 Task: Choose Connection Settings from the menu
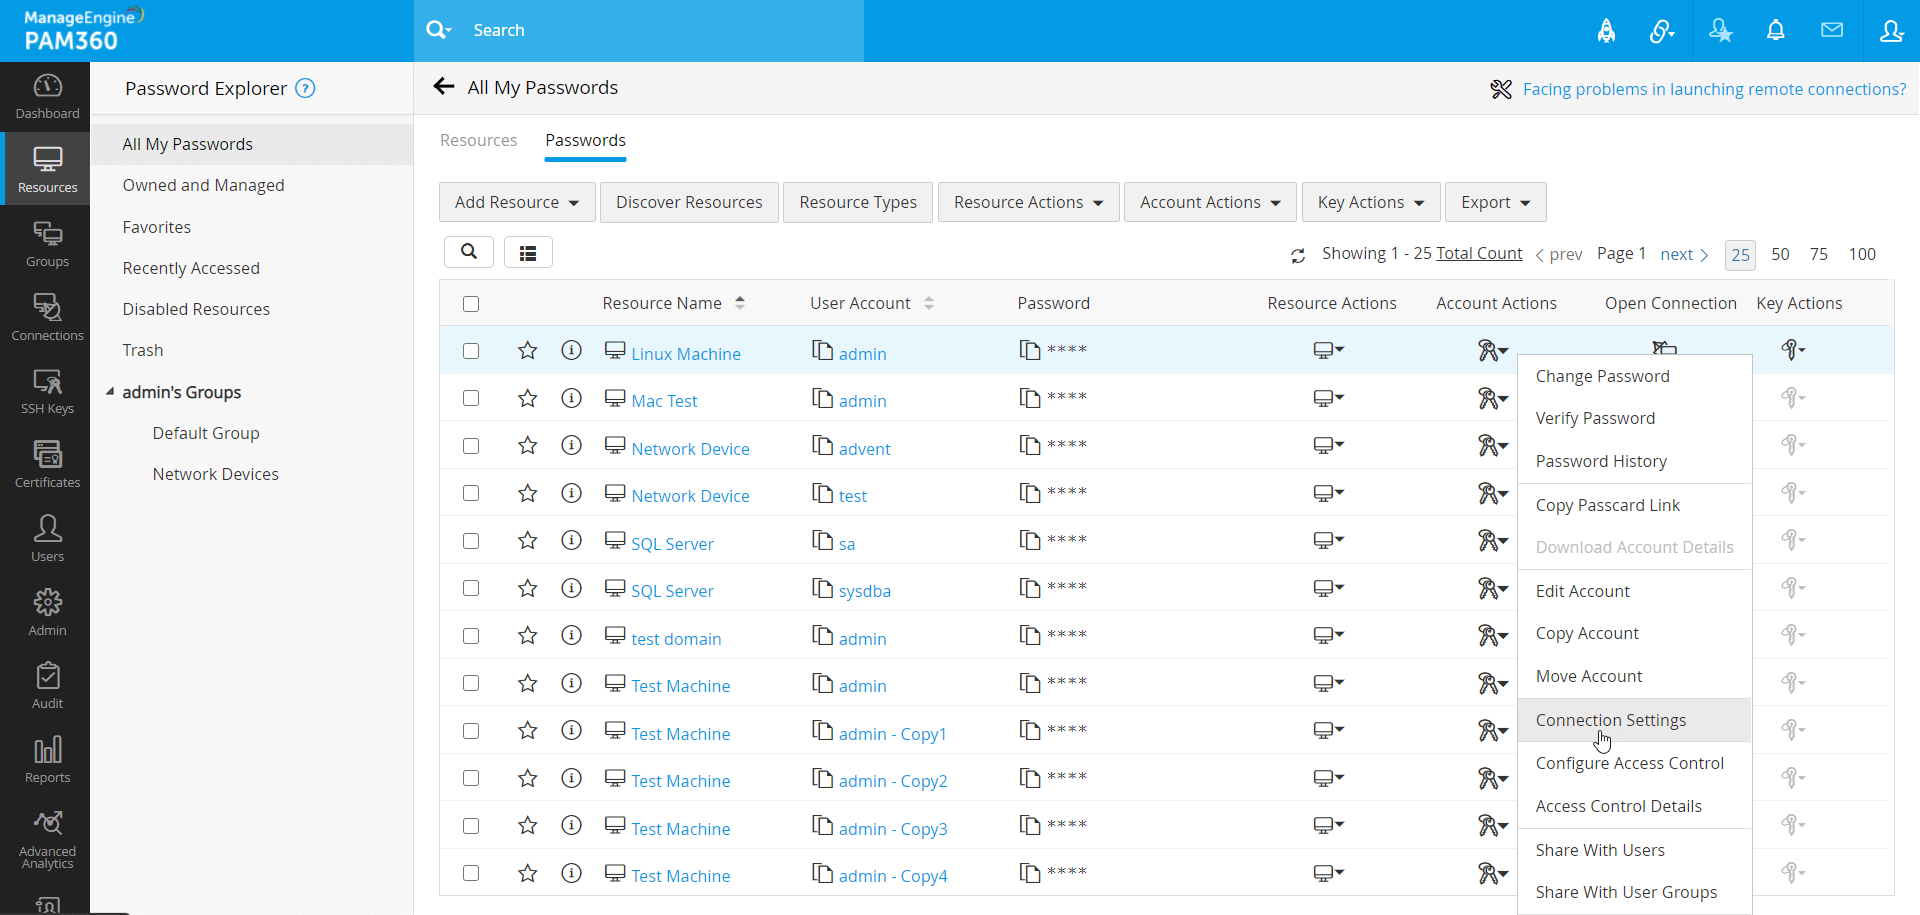tap(1610, 720)
